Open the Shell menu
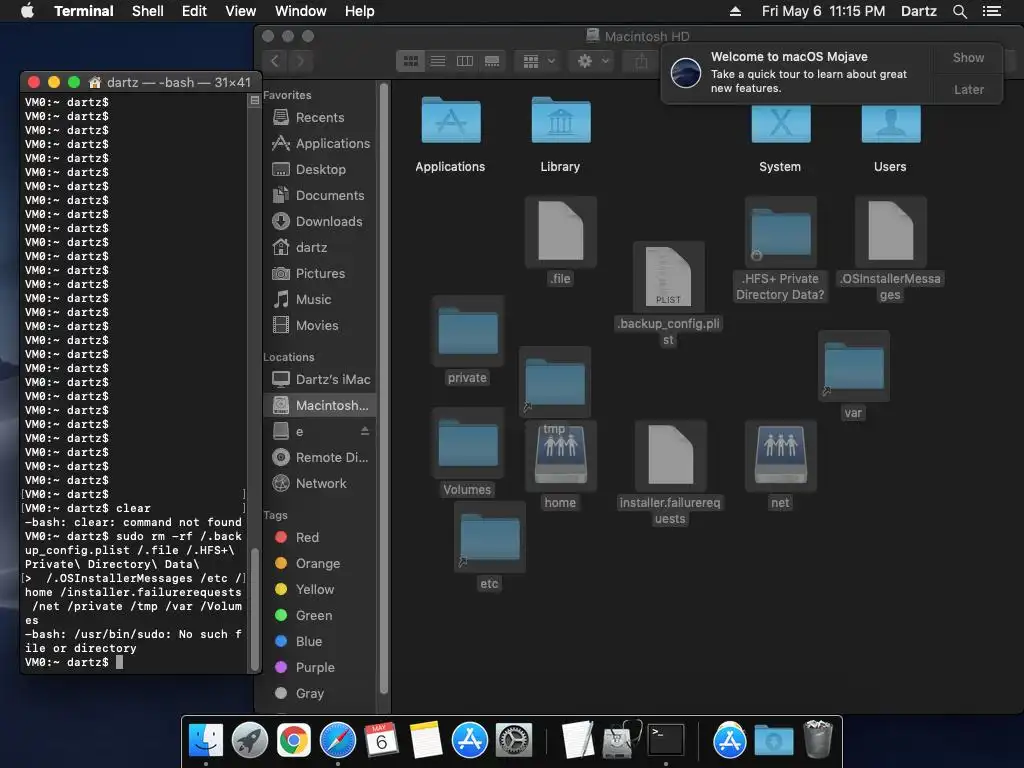Viewport: 1024px width, 768px height. coord(148,11)
